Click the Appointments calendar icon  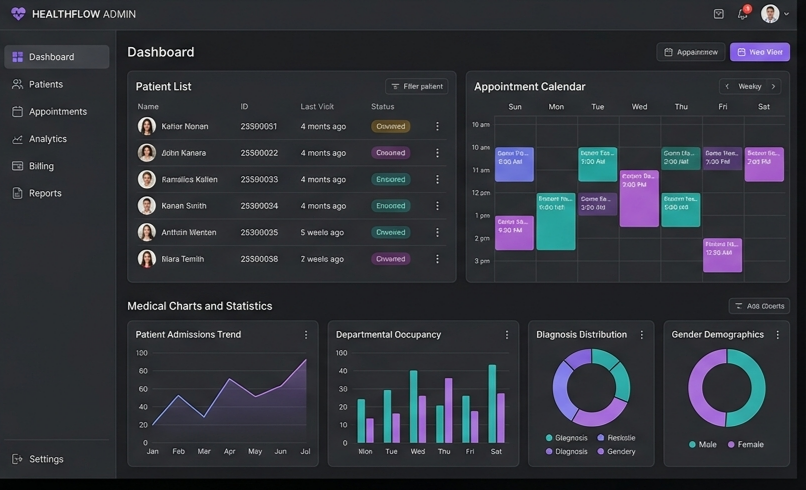[x=17, y=111]
